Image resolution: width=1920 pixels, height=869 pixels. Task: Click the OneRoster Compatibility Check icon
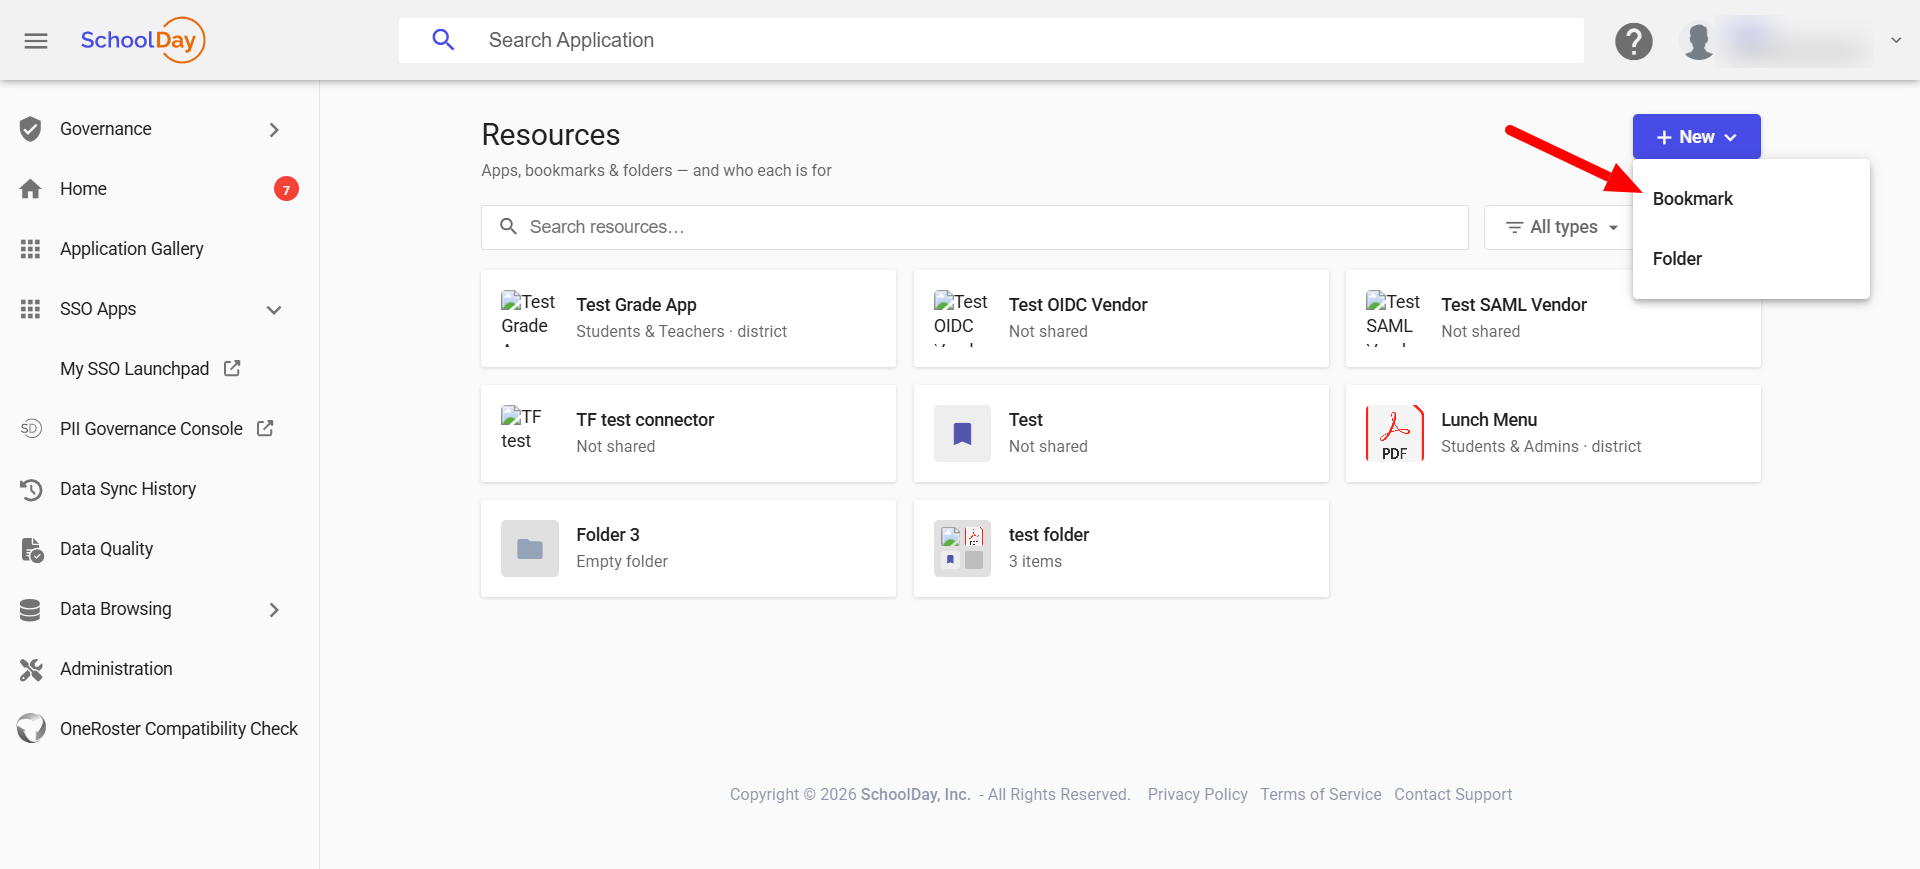click(31, 728)
